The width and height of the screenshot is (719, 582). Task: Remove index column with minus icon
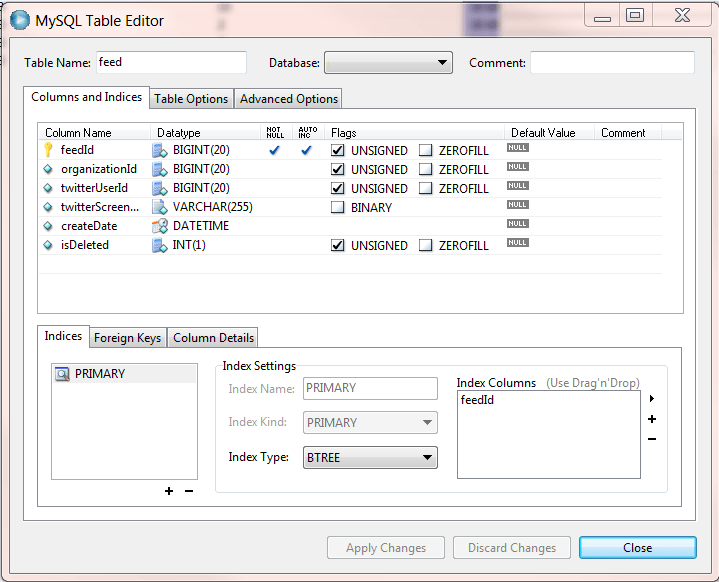652,439
